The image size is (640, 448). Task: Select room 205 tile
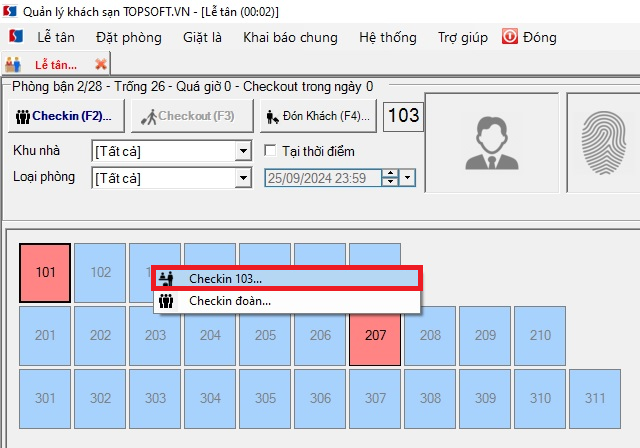pos(265,336)
